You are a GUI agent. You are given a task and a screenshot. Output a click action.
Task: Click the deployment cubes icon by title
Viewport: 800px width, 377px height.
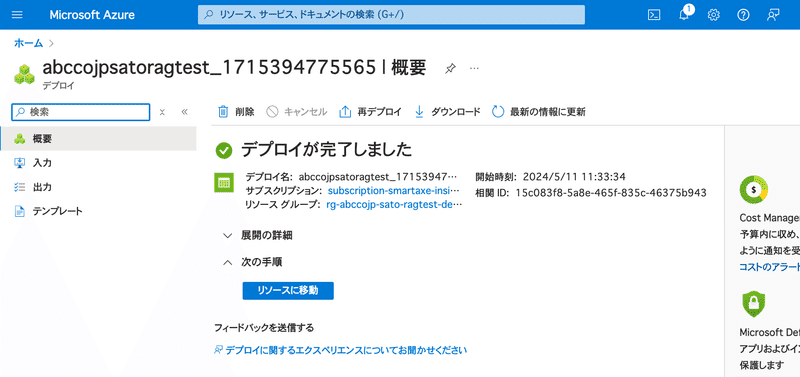click(24, 74)
